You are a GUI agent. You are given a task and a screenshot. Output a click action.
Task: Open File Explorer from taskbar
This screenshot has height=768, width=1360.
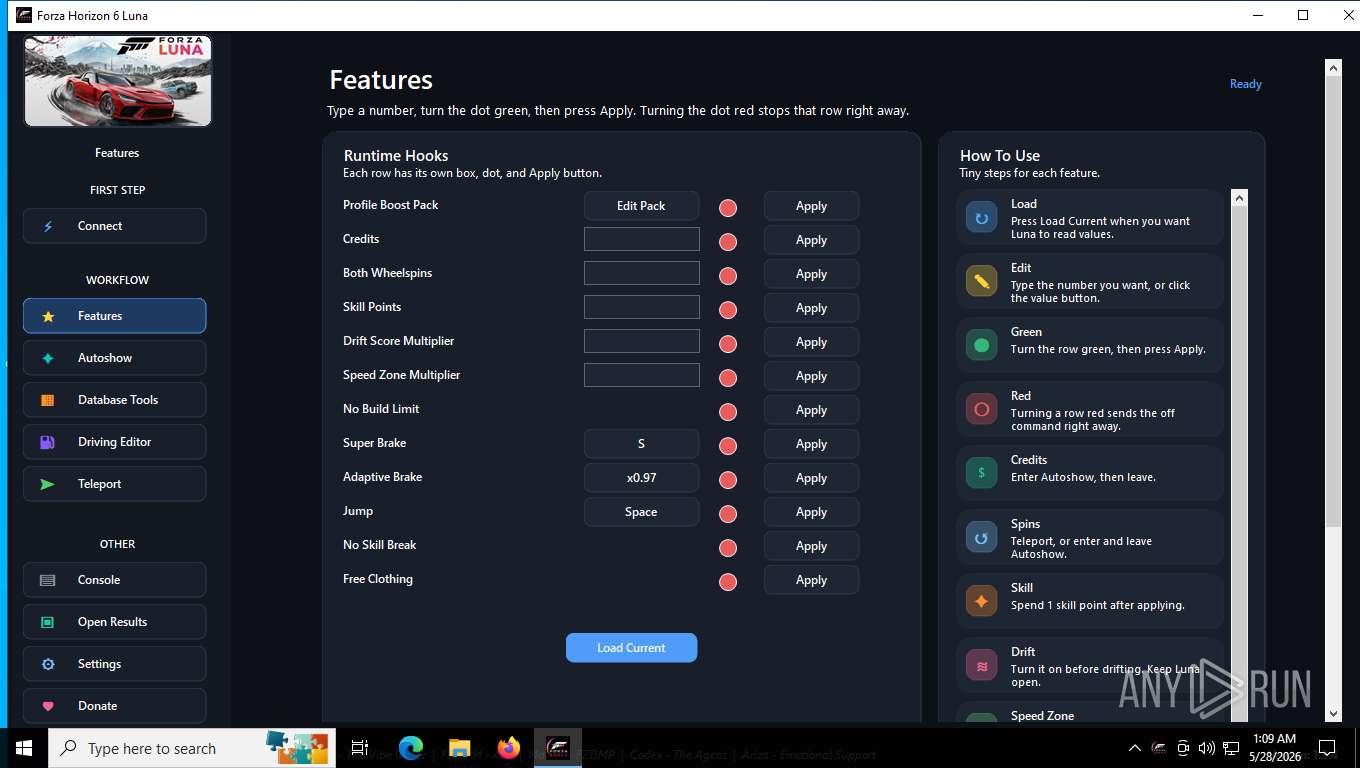tap(459, 748)
